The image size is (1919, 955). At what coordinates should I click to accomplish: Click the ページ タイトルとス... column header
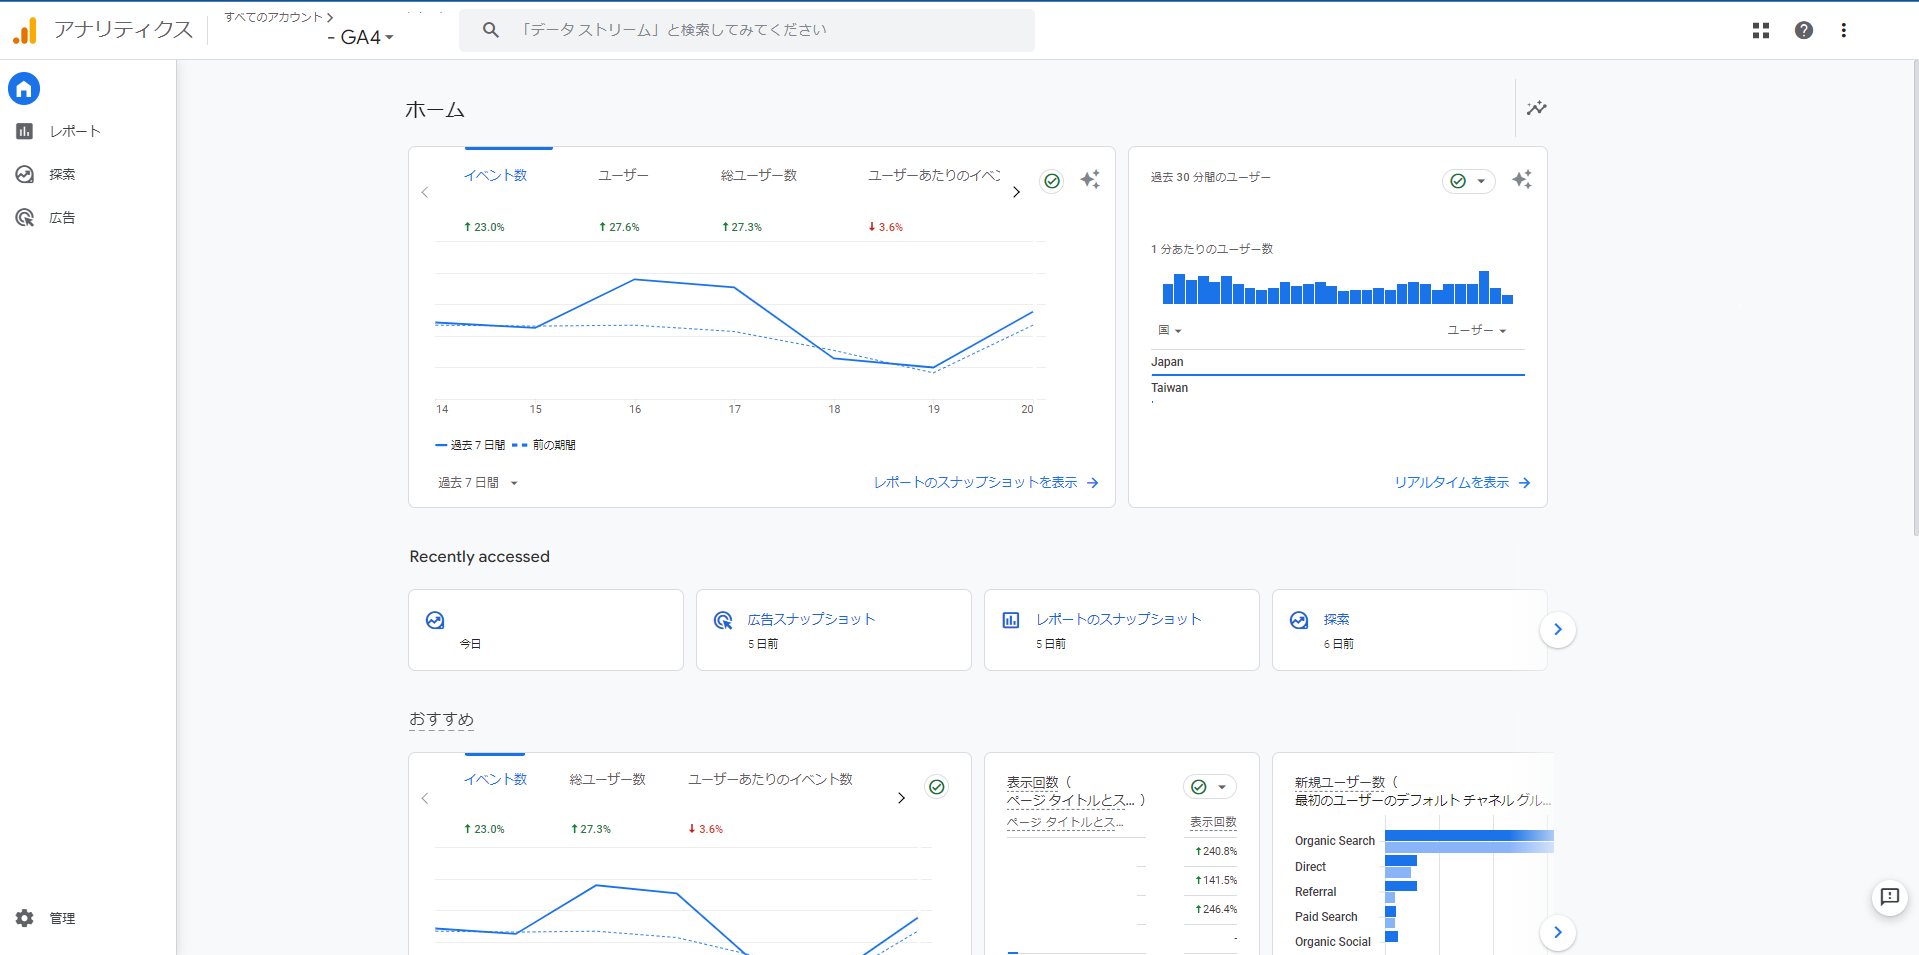(x=1065, y=823)
